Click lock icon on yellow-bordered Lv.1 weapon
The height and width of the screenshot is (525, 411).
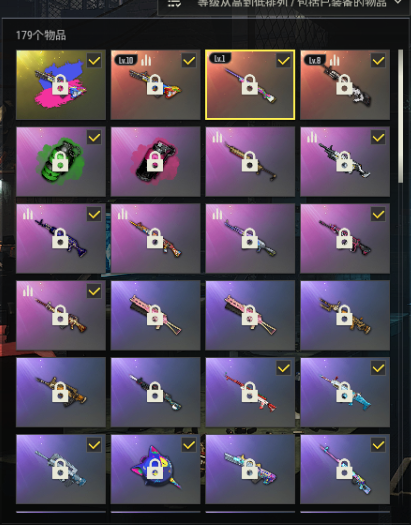[x=250, y=85]
